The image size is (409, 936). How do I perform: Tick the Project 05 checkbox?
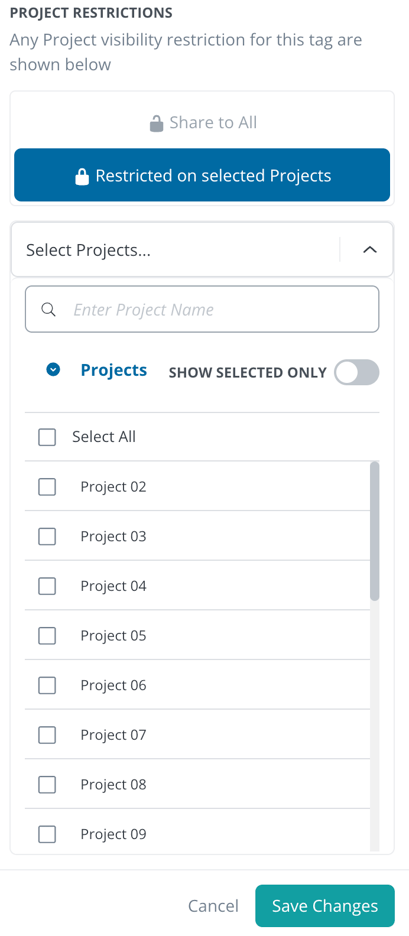(47, 636)
